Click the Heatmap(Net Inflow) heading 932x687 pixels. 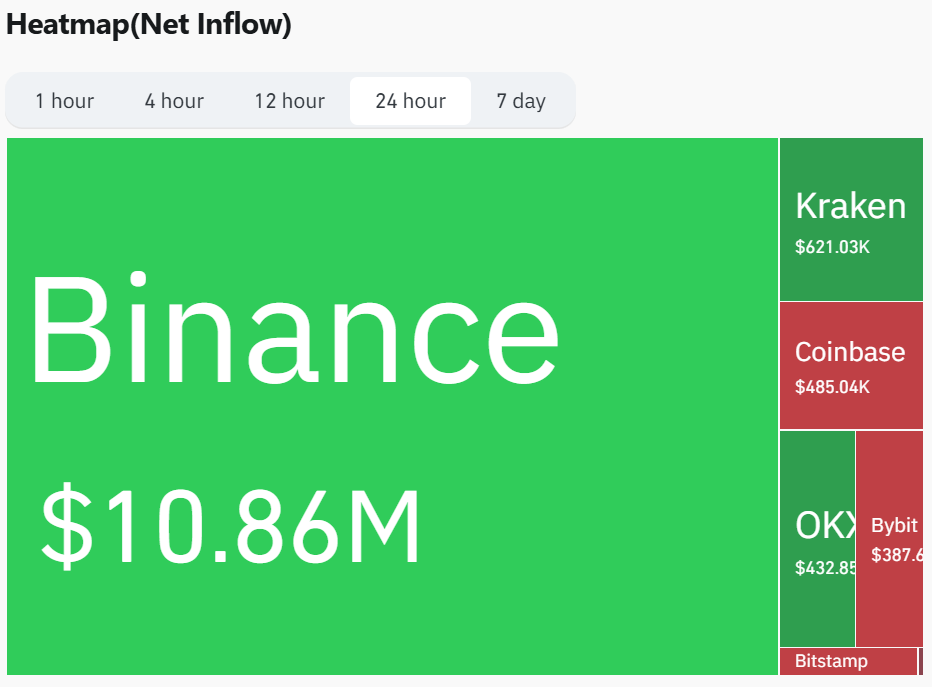(x=149, y=25)
